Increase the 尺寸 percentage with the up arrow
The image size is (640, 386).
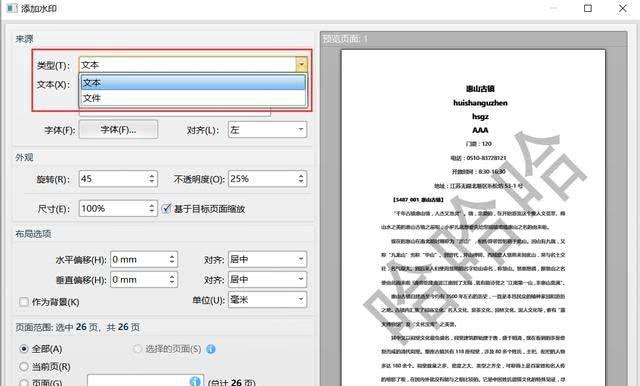point(151,205)
